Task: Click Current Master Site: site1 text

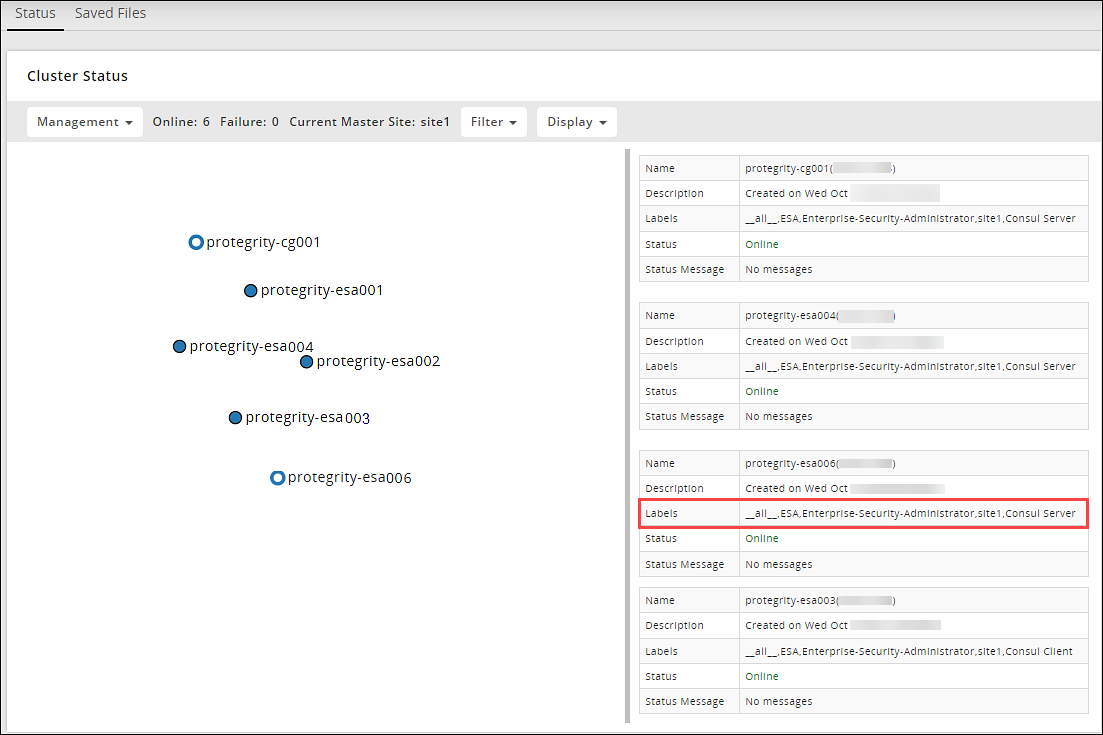Action: (x=369, y=122)
